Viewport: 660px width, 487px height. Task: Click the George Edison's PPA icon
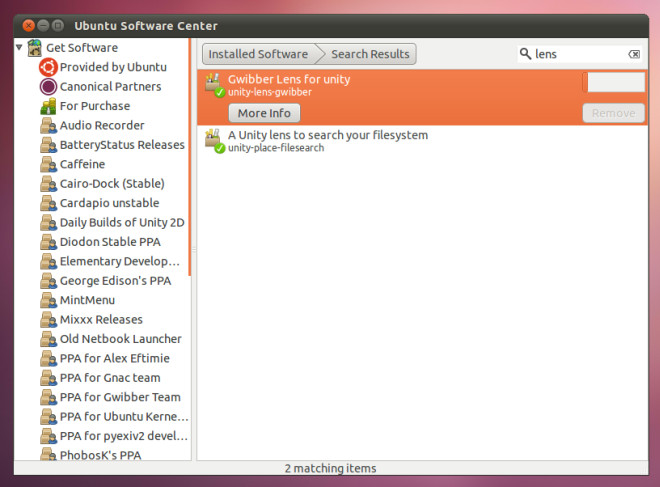[48, 281]
